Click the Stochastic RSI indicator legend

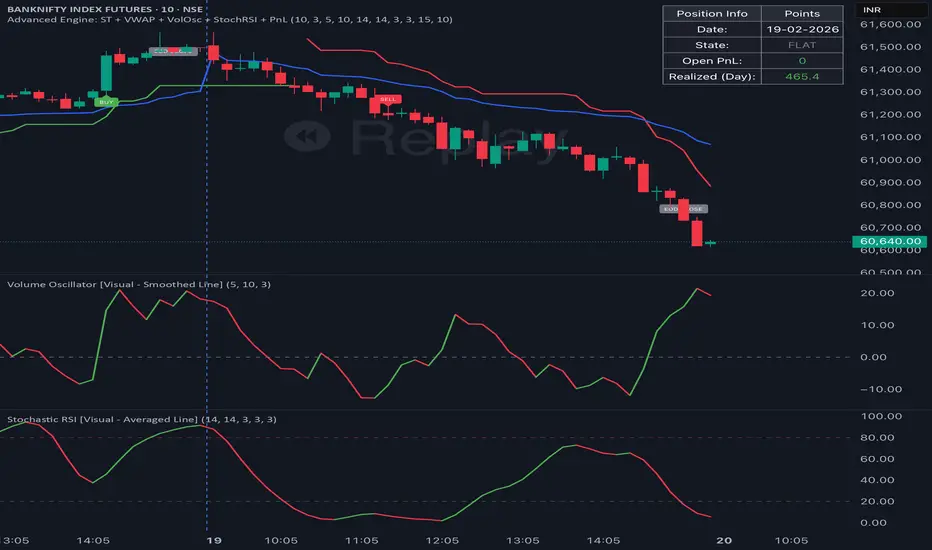pyautogui.click(x=141, y=419)
